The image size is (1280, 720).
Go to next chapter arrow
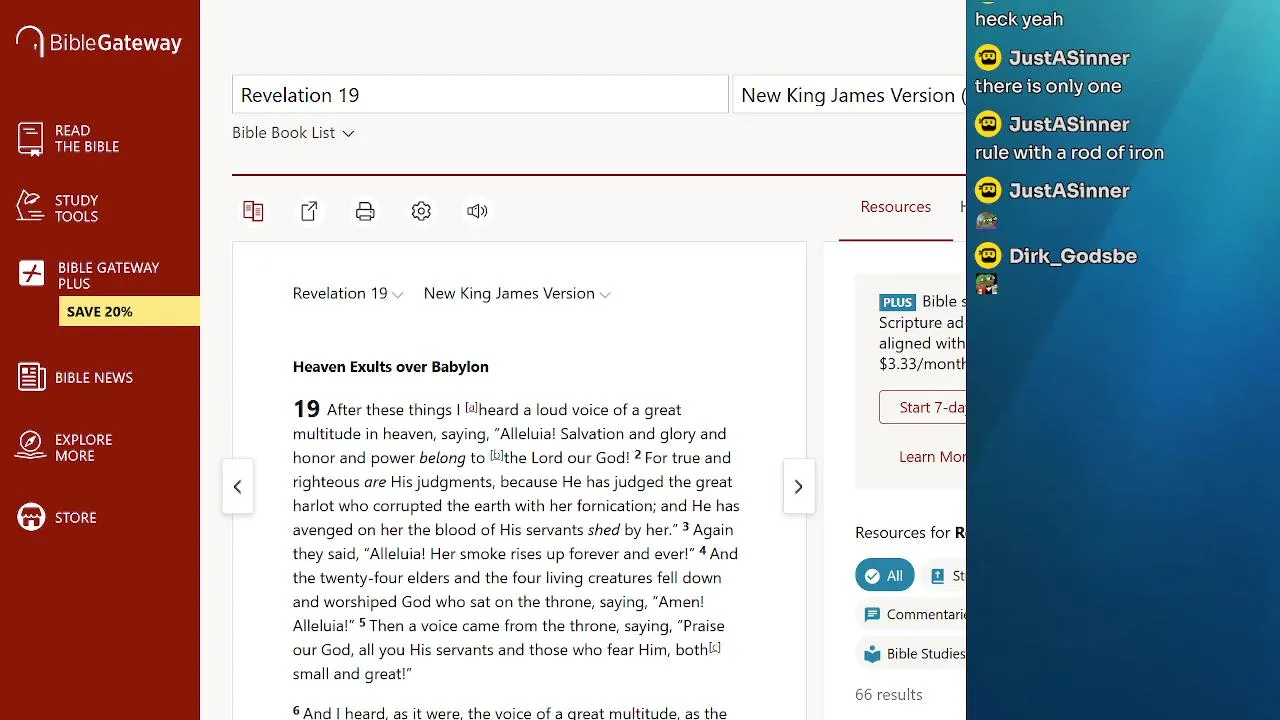coord(798,487)
